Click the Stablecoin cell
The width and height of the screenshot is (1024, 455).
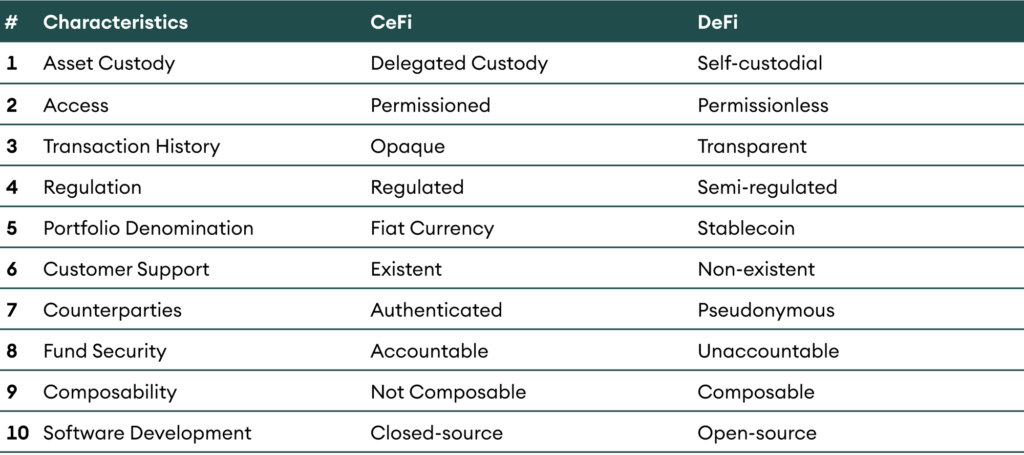pos(746,228)
